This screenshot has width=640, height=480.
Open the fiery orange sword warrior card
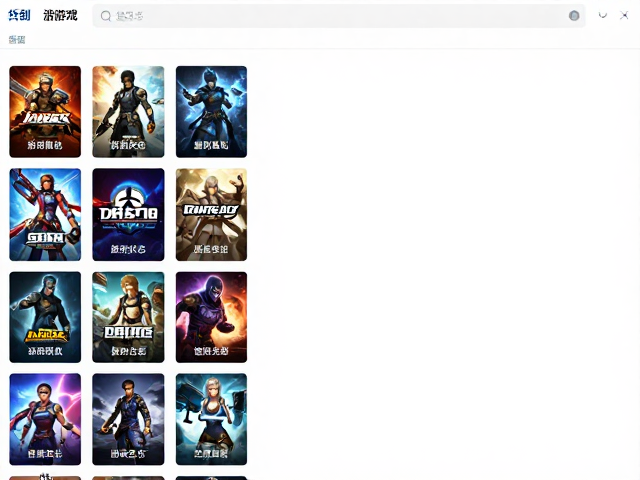coord(45,111)
